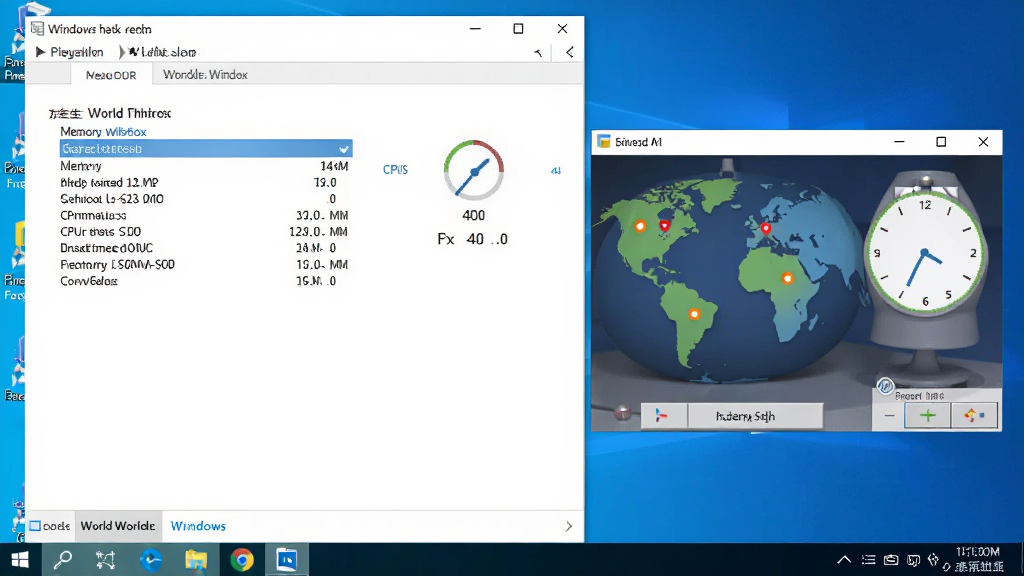This screenshot has width=1024, height=576.
Task: Select the World Worlde bottom tab
Action: pyautogui.click(x=118, y=526)
